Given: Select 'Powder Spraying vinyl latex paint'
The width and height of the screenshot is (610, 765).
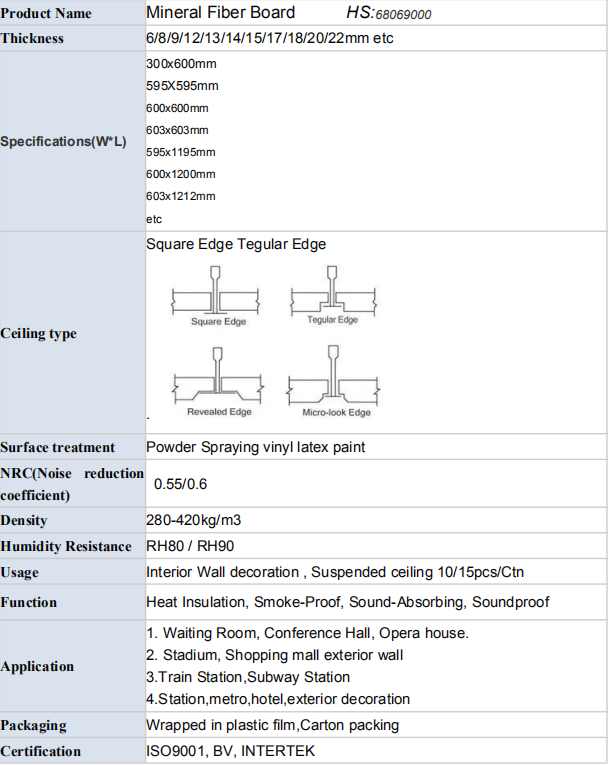Looking at the screenshot, I should 256,447.
